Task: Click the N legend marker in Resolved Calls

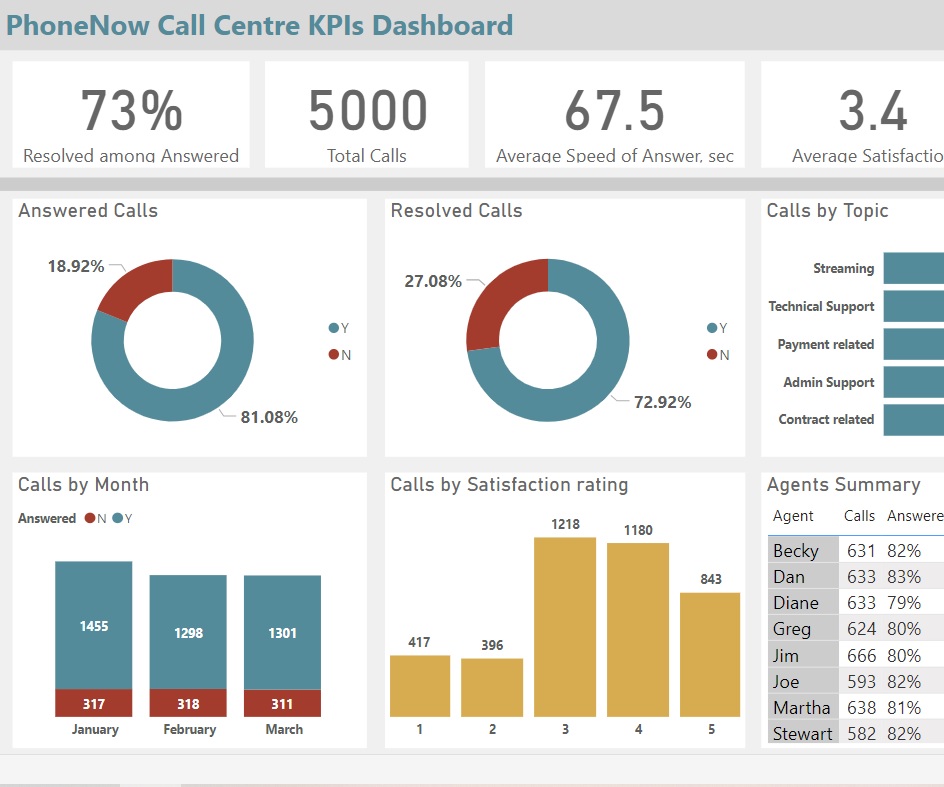Action: [712, 355]
